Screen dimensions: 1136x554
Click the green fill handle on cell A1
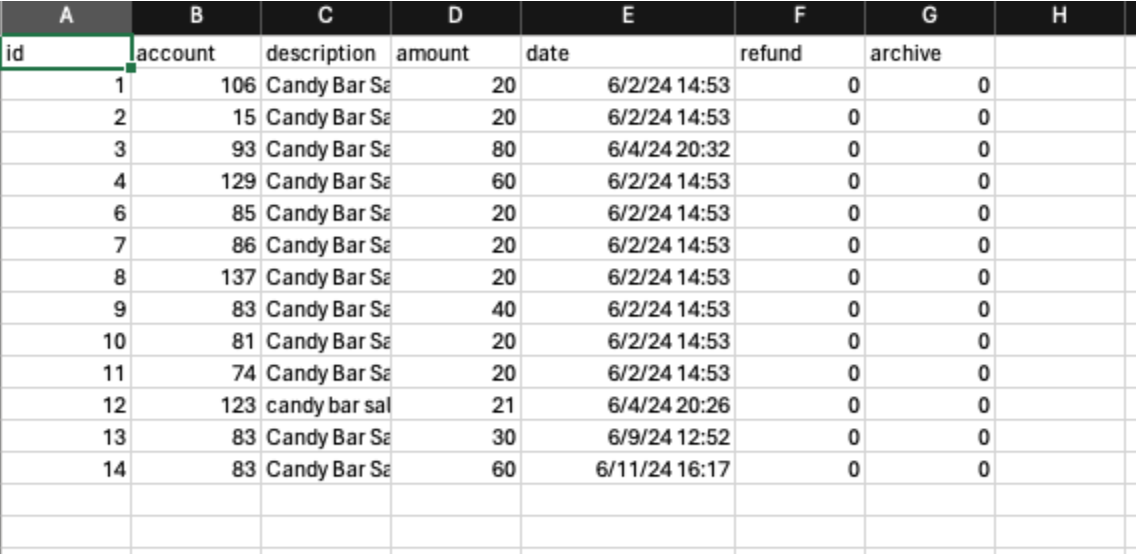pos(131,68)
